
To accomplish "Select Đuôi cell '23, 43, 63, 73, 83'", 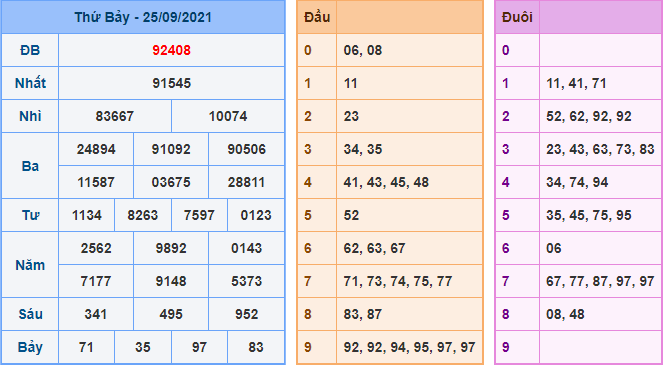I will (x=600, y=149).
